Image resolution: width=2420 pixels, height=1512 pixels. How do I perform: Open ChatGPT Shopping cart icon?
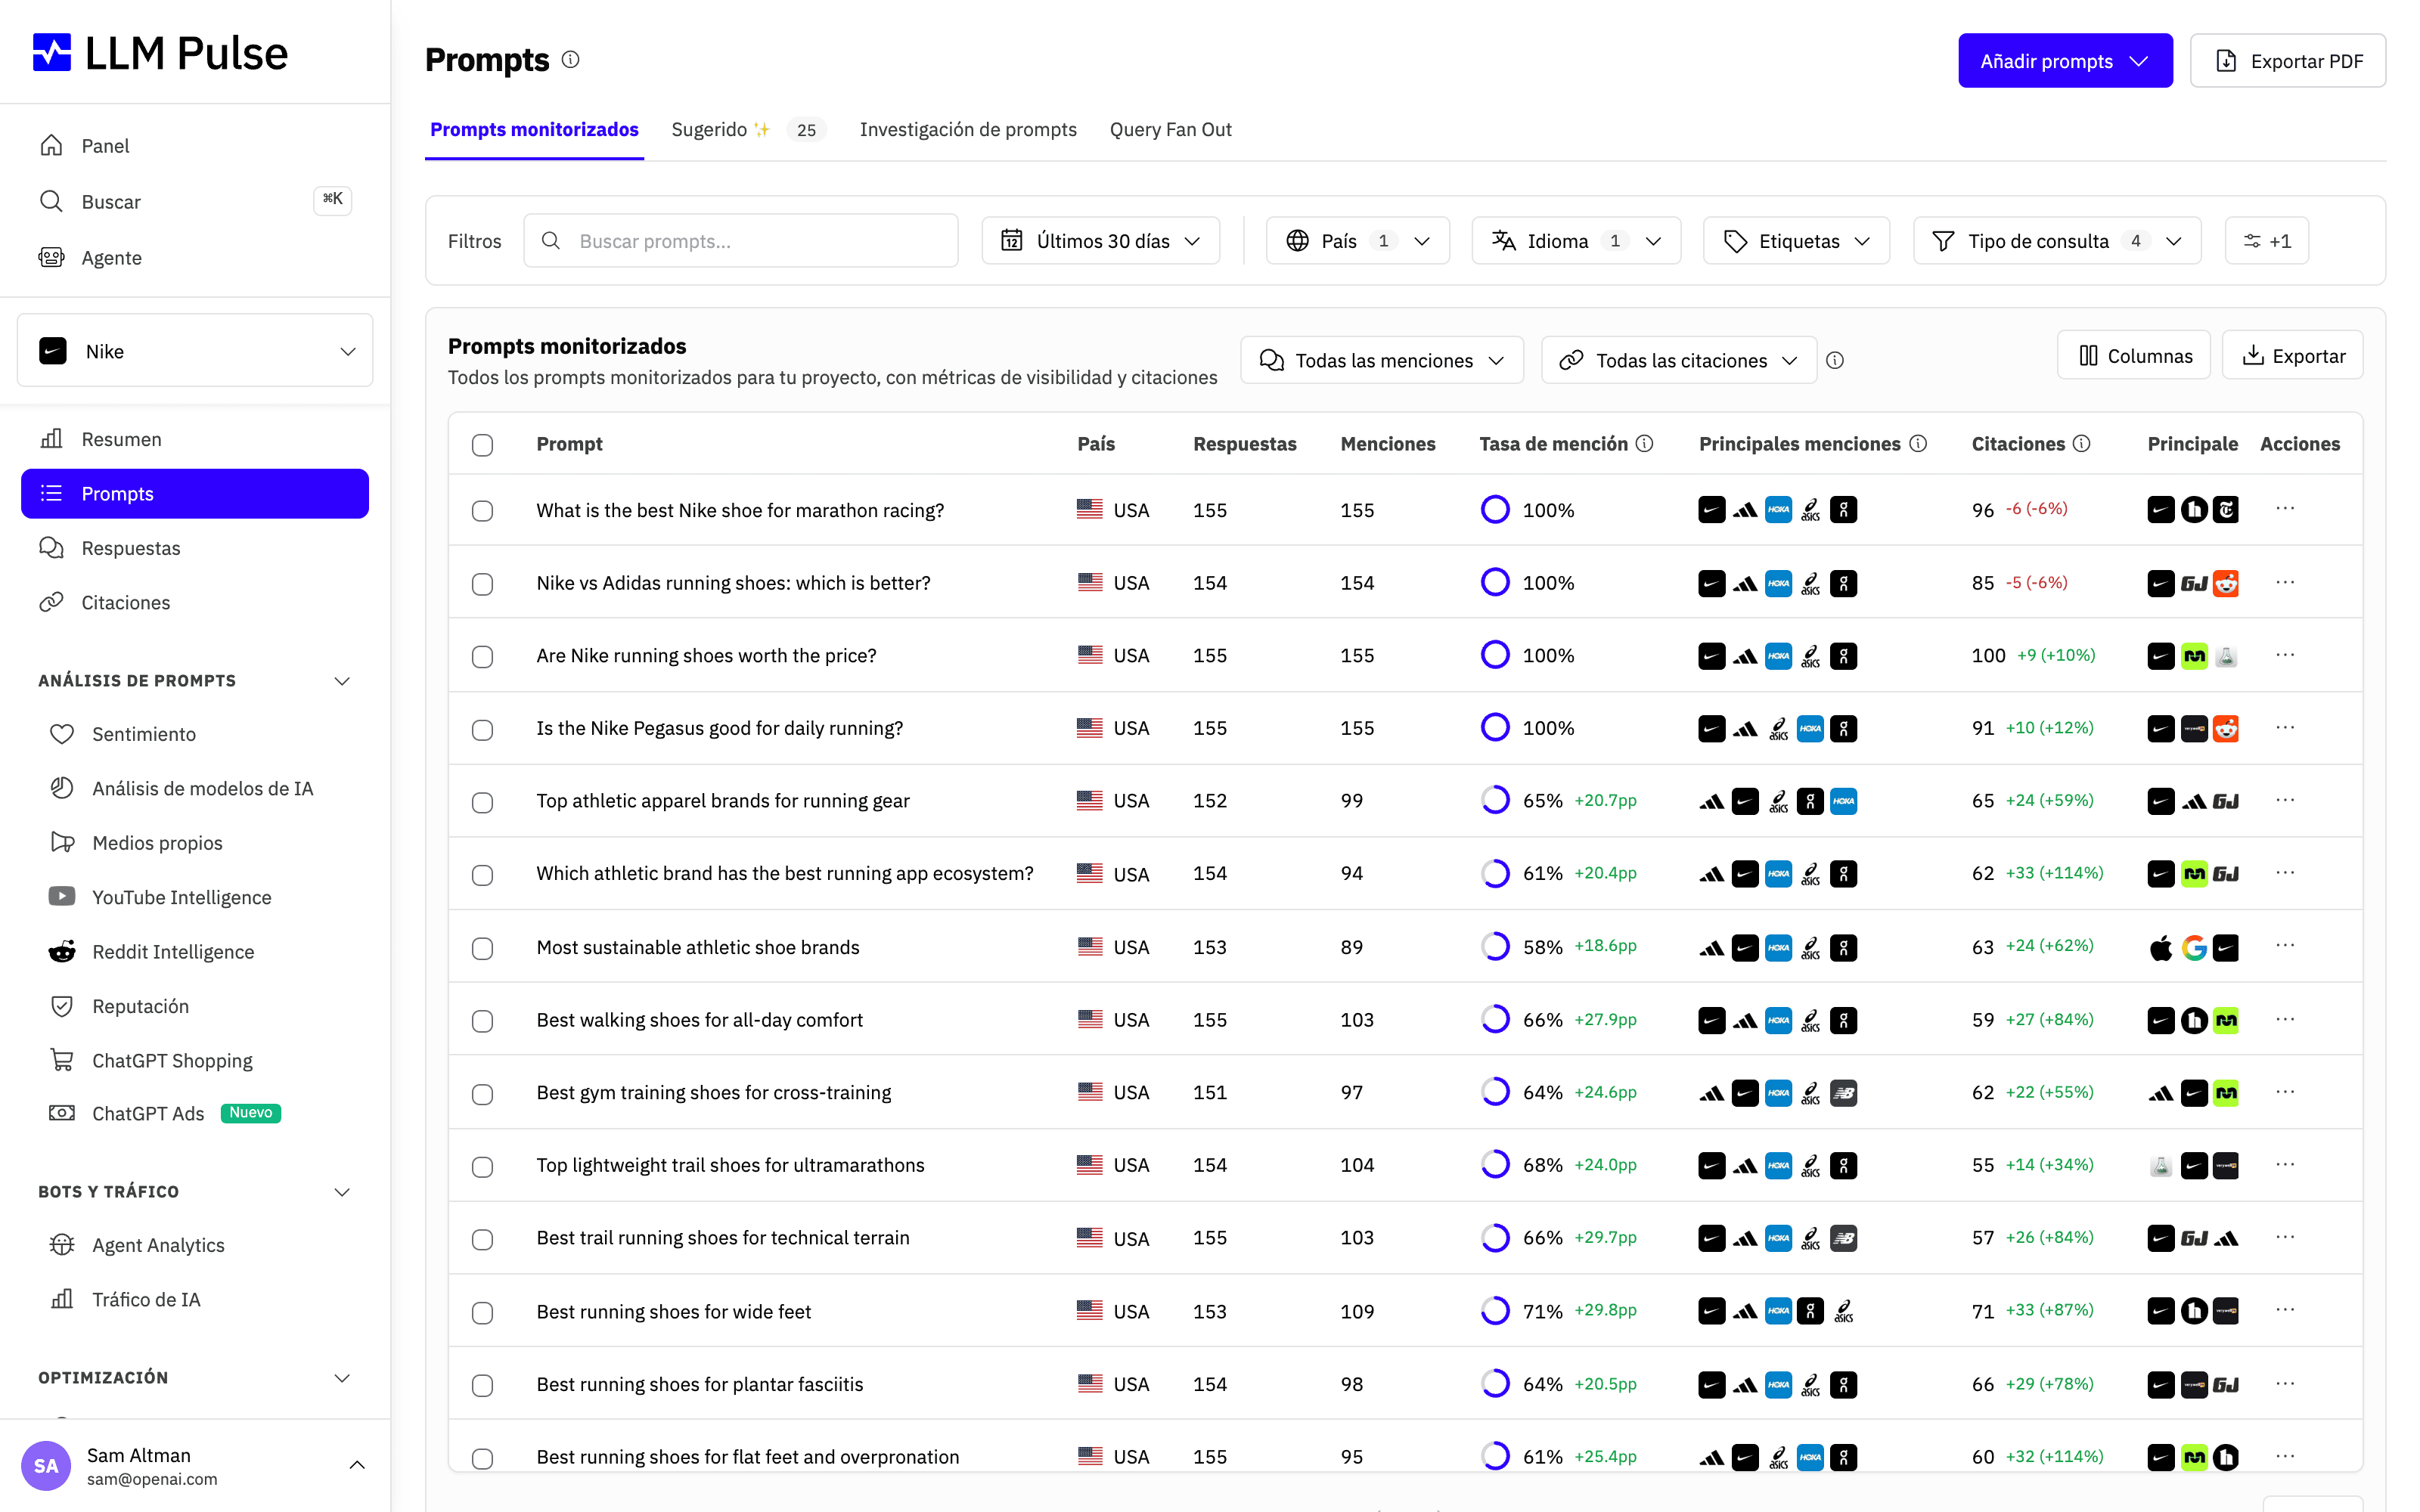[62, 1060]
